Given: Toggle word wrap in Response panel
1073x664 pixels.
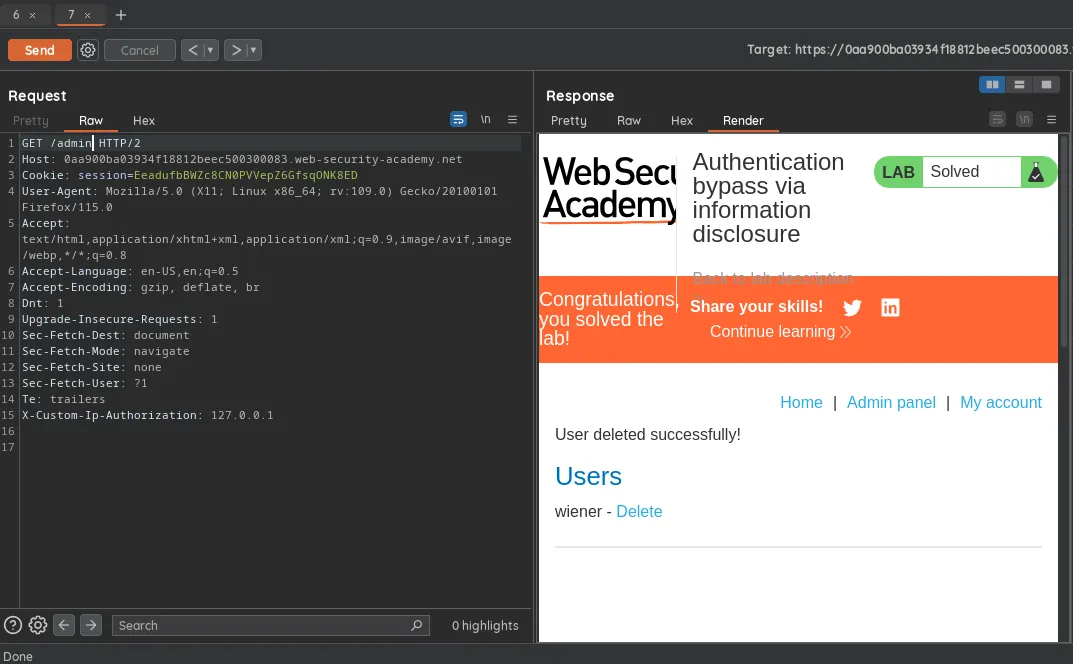Looking at the screenshot, I should 998,119.
